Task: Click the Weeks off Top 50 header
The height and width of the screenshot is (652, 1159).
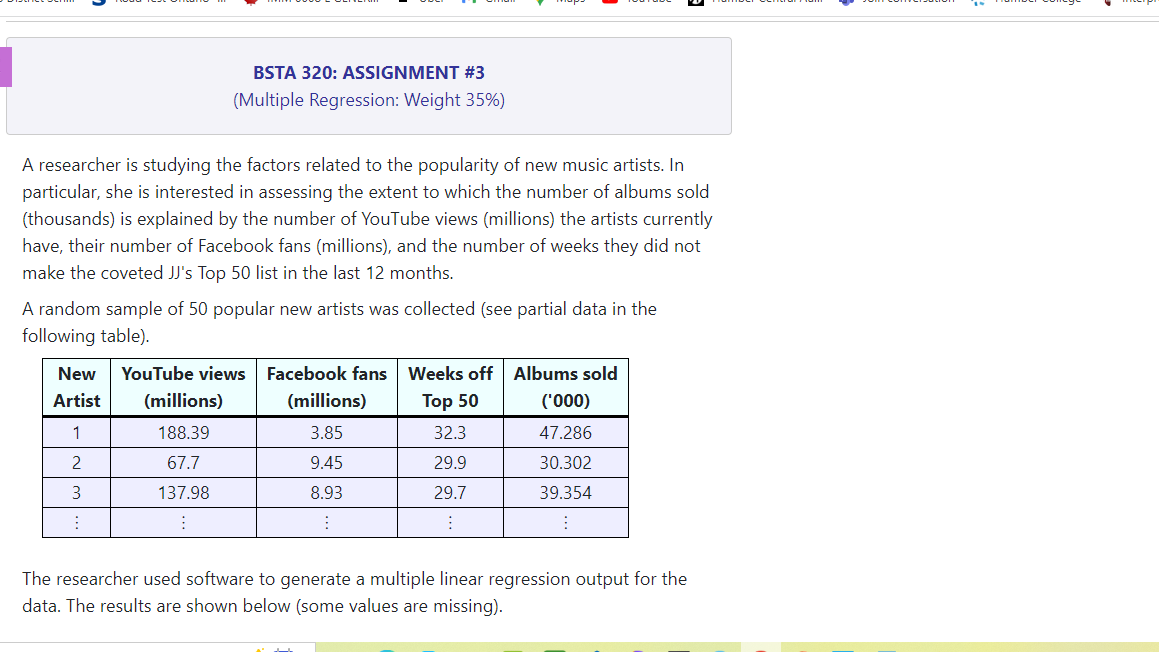Action: coord(450,387)
